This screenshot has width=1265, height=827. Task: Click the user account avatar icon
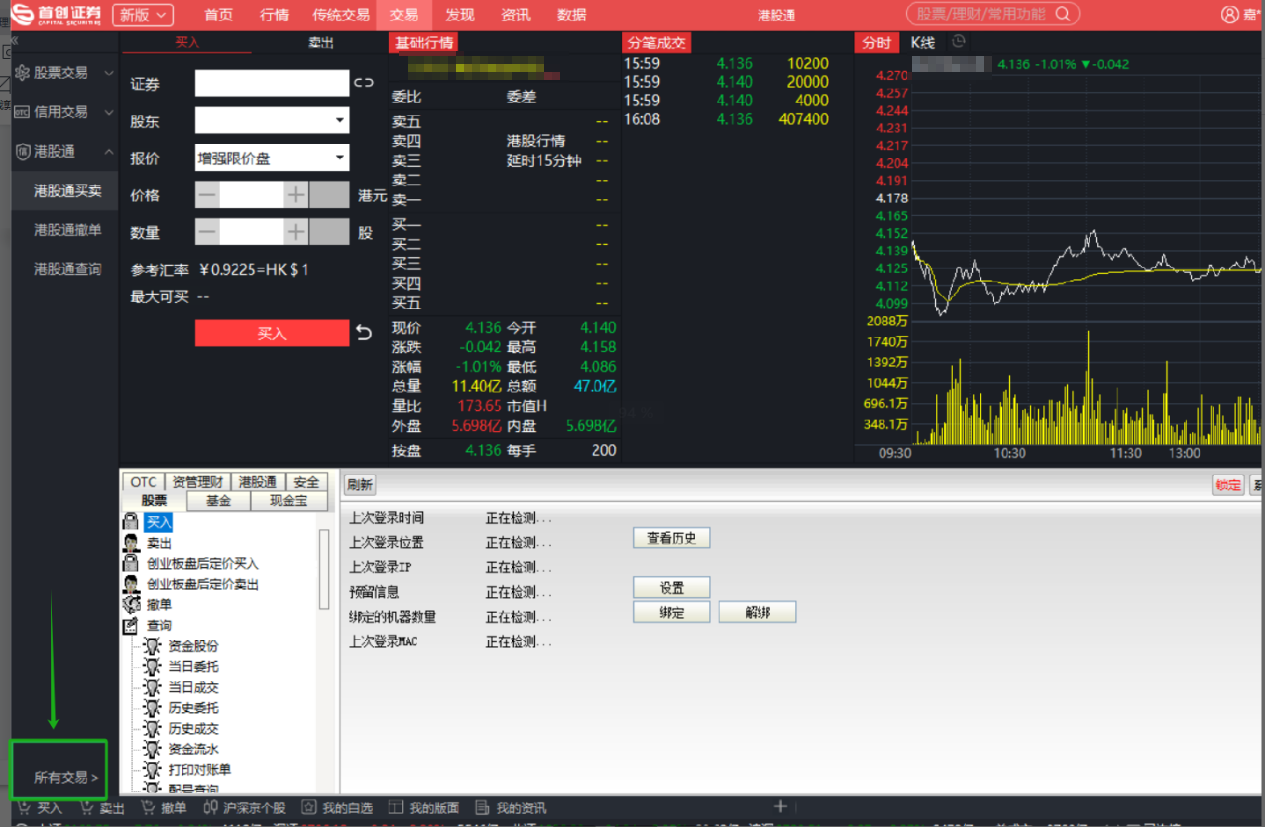1229,14
